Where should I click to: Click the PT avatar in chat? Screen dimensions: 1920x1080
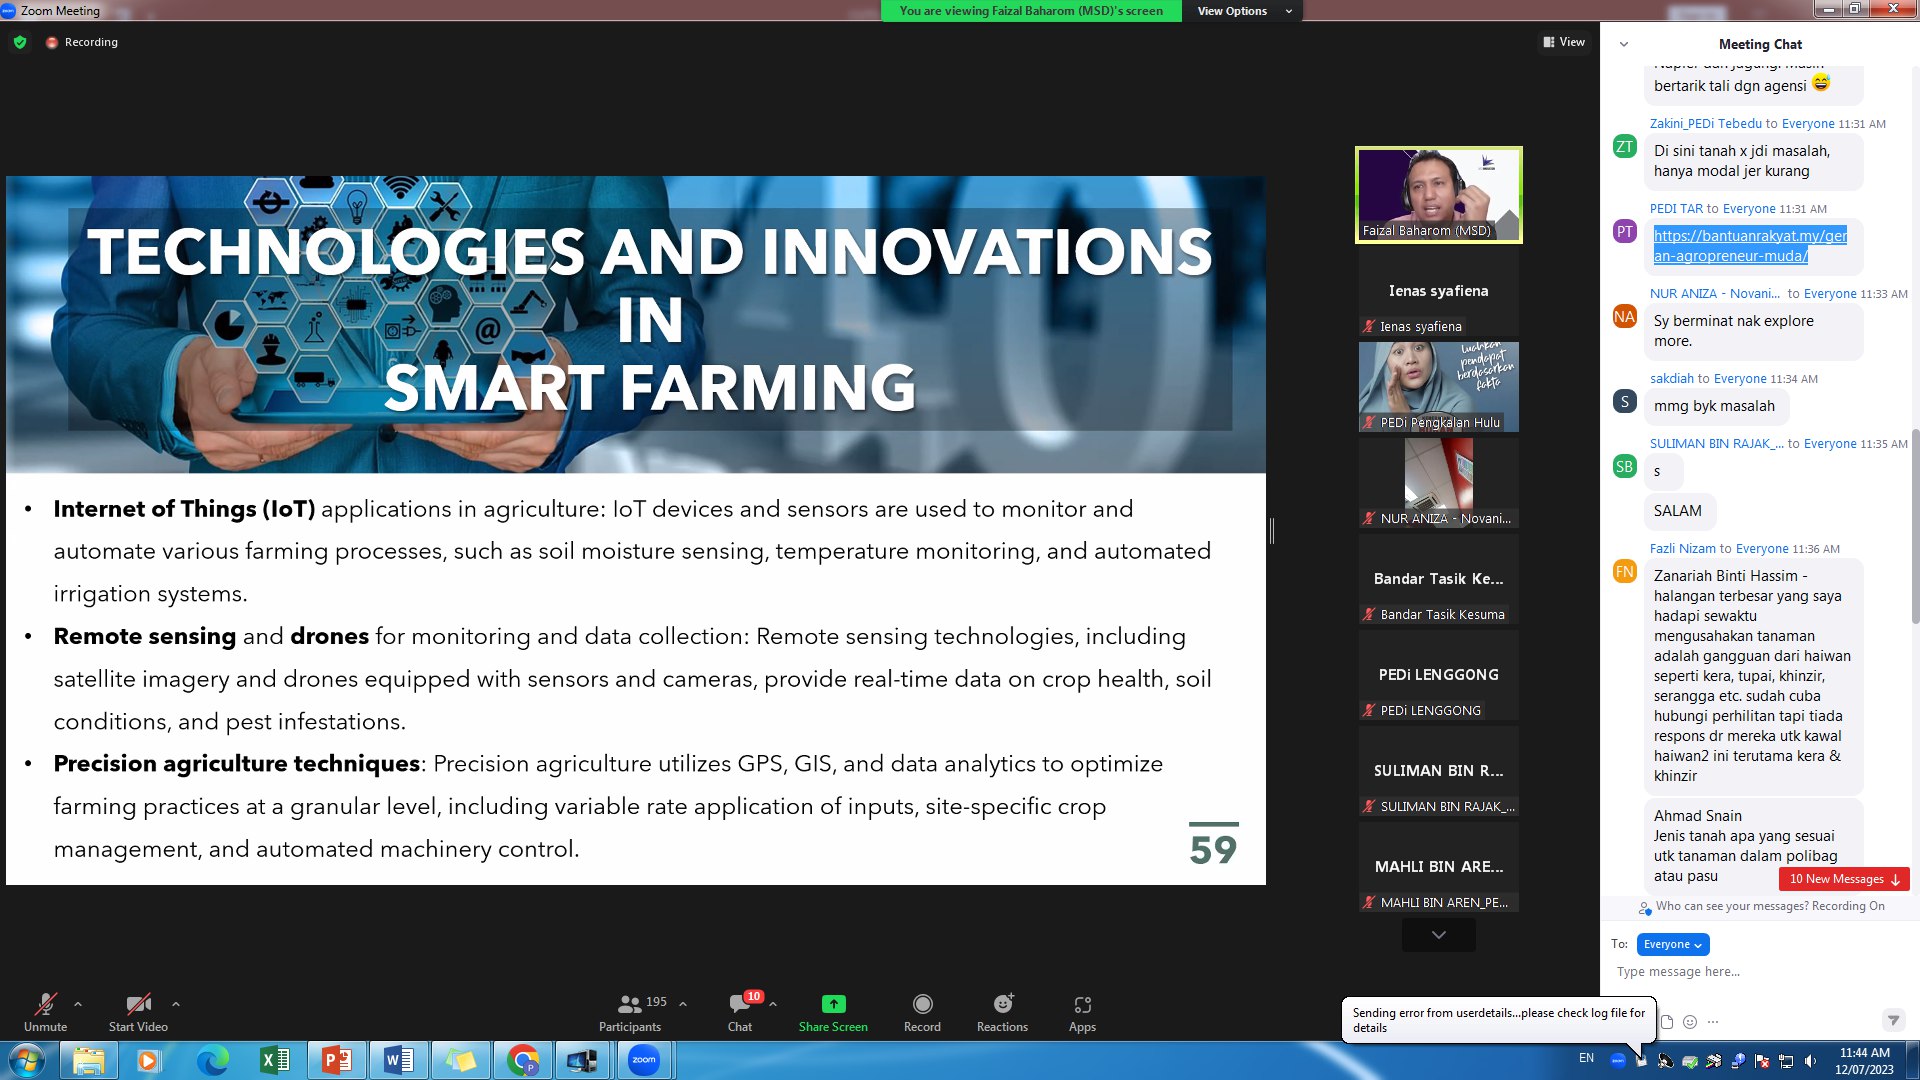(x=1625, y=232)
